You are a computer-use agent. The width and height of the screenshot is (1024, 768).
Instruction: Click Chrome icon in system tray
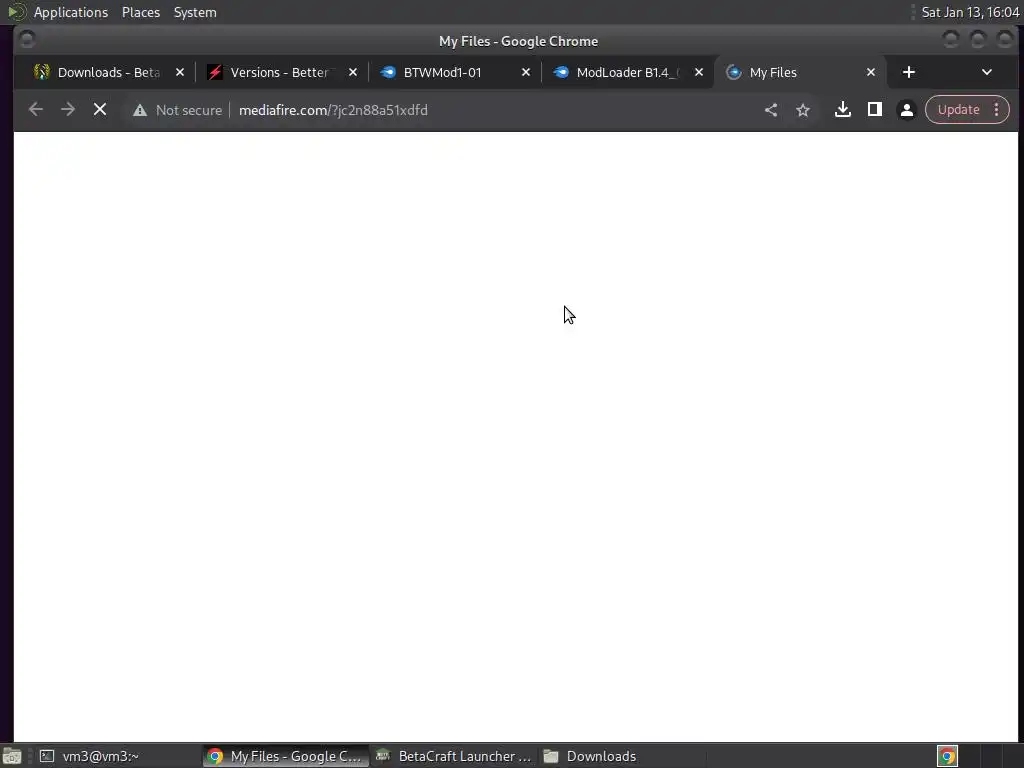click(x=947, y=756)
